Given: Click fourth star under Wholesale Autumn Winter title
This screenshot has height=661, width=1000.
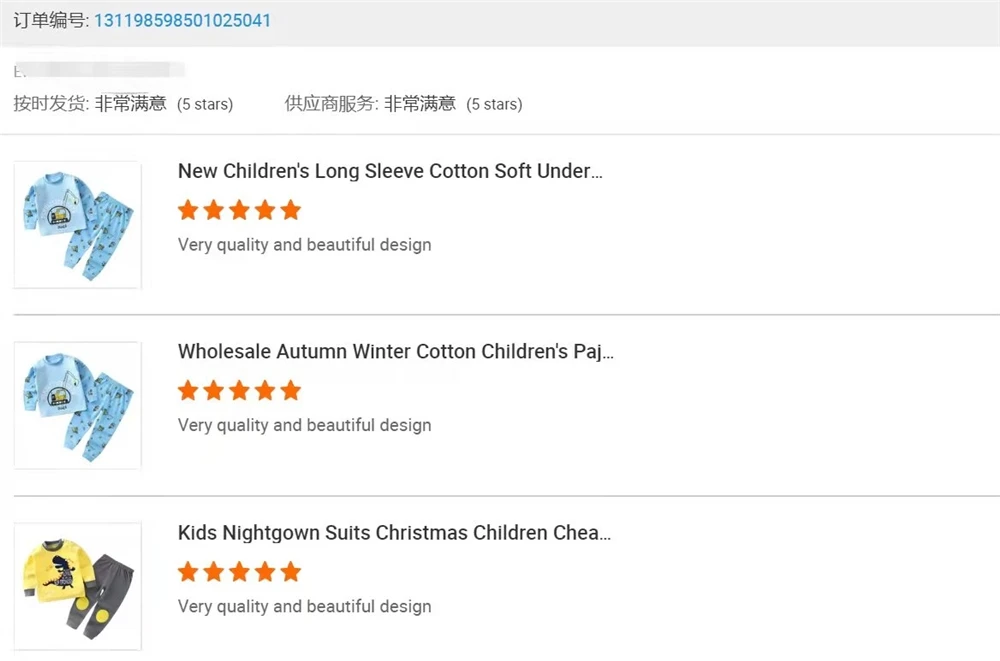Looking at the screenshot, I should pos(265,390).
